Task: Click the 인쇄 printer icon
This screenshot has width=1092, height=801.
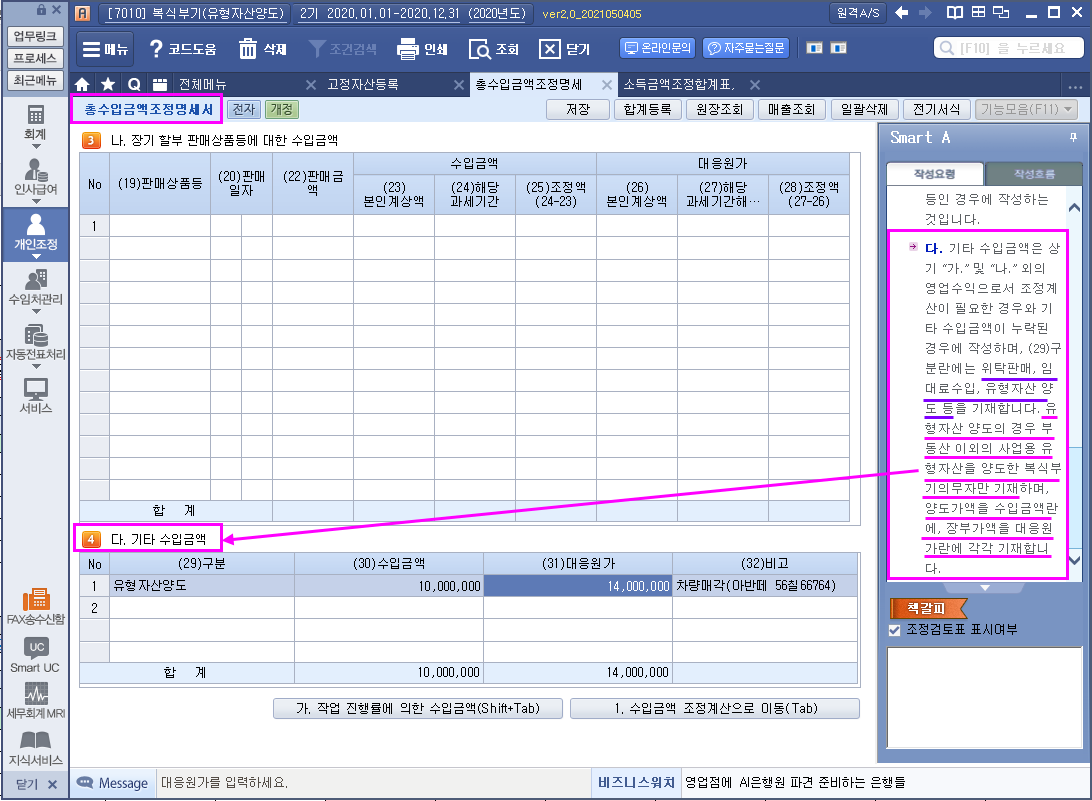Action: [407, 49]
